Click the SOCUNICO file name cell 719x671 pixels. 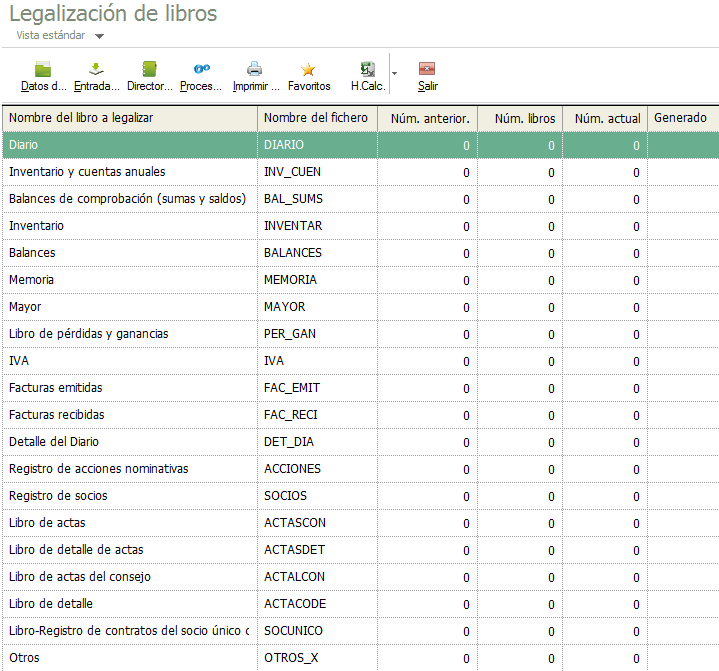[x=317, y=631]
